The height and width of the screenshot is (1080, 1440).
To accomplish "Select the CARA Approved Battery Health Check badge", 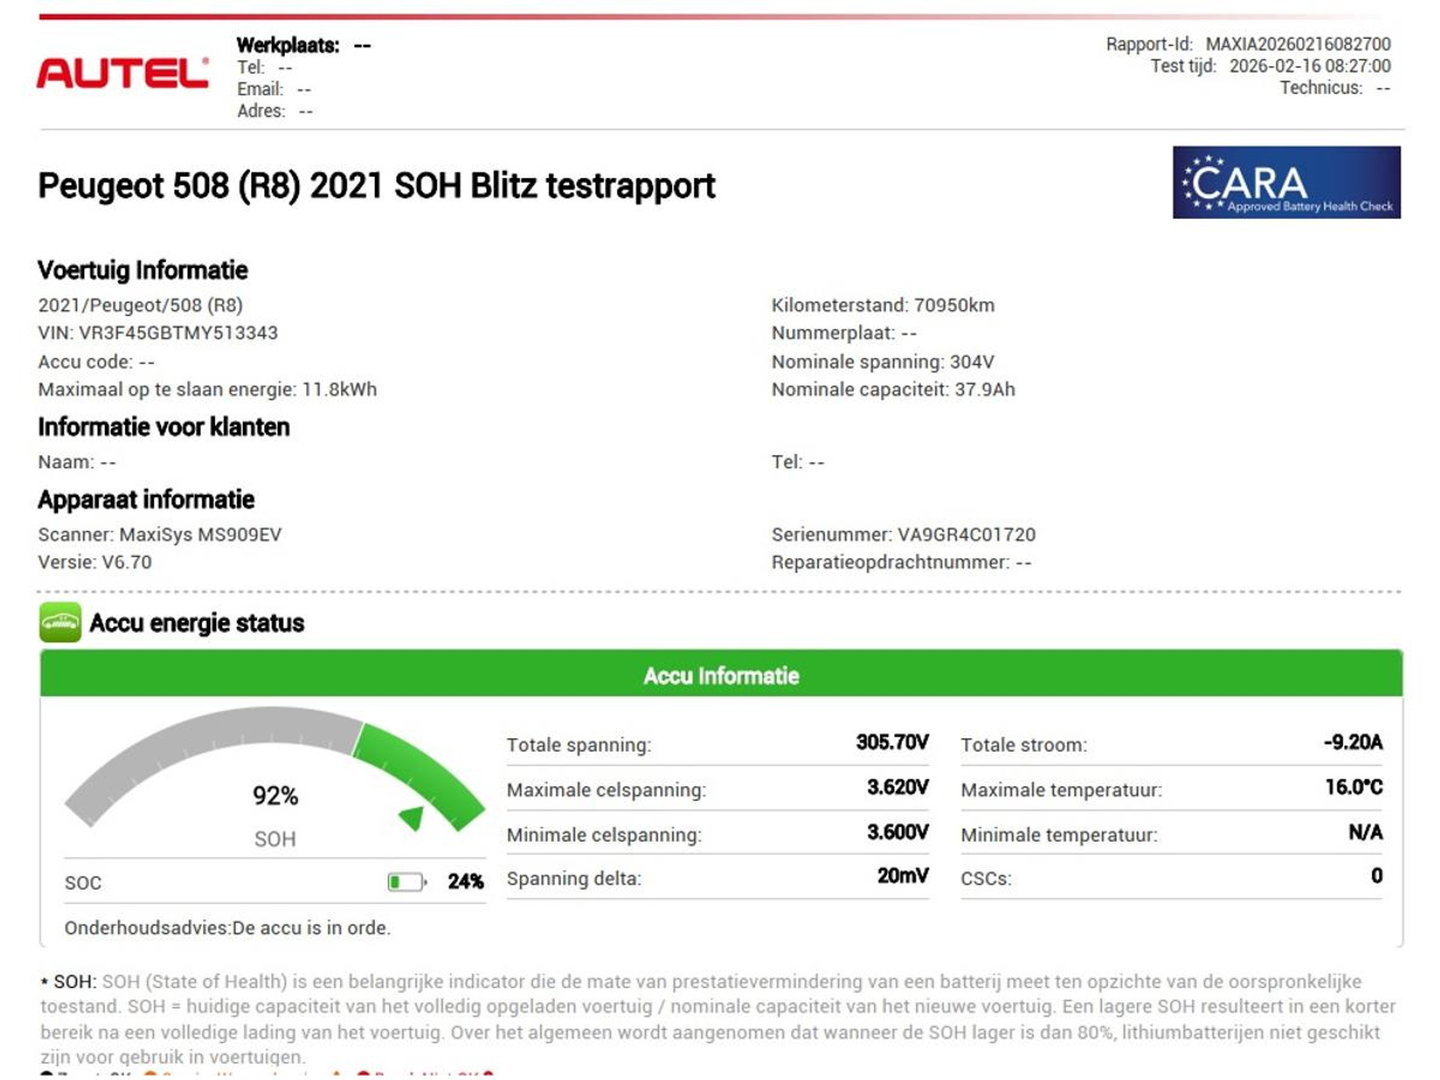I will click(x=1288, y=182).
